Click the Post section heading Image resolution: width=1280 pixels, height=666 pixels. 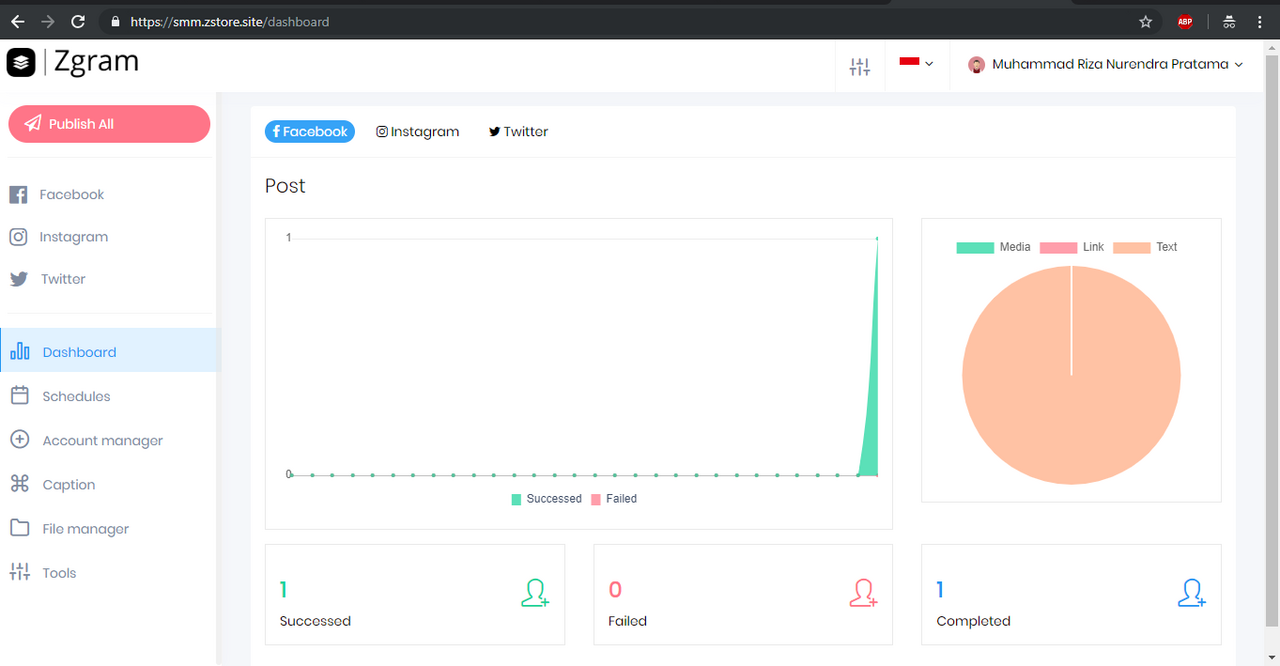(x=285, y=186)
